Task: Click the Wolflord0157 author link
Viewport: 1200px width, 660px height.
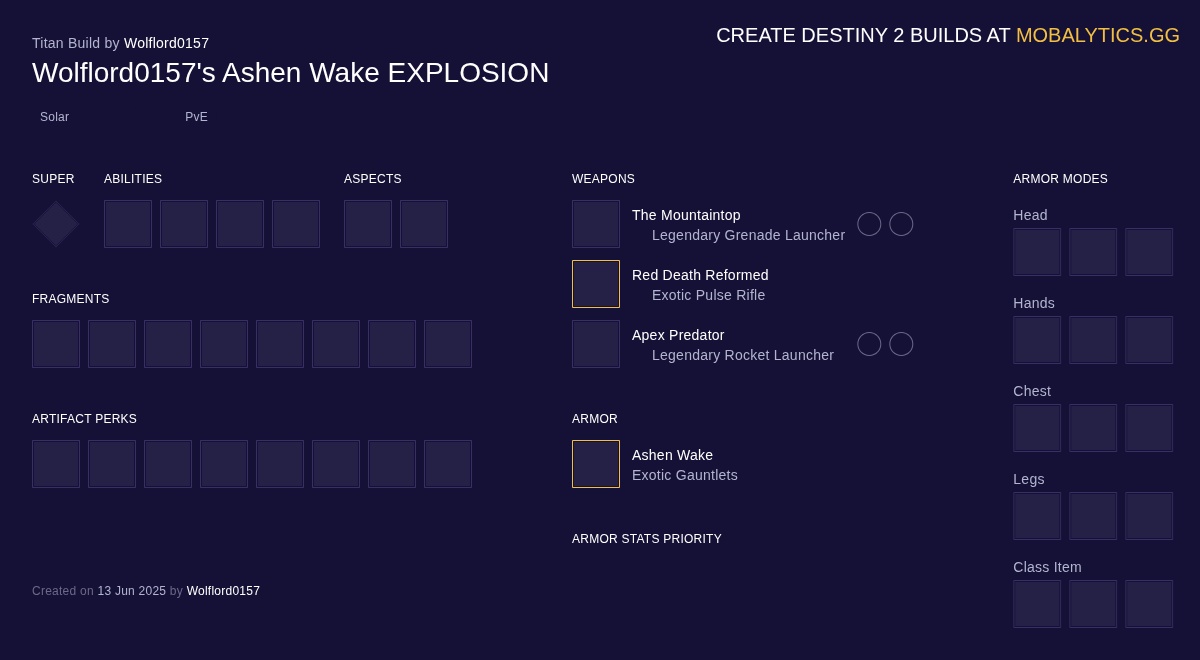Action: click(x=166, y=43)
